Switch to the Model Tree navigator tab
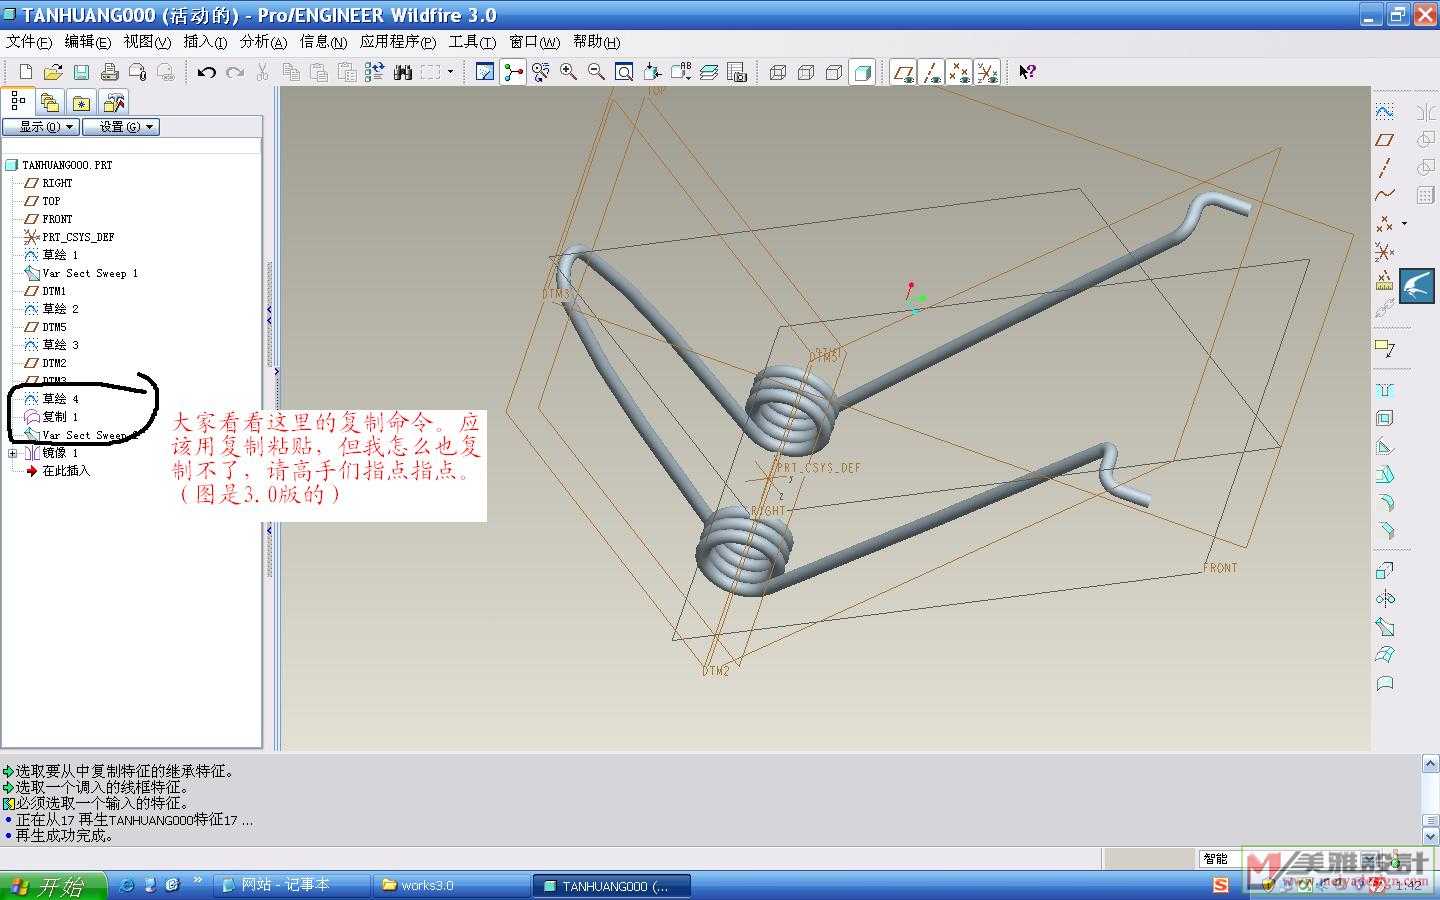Viewport: 1440px width, 900px height. (x=18, y=101)
